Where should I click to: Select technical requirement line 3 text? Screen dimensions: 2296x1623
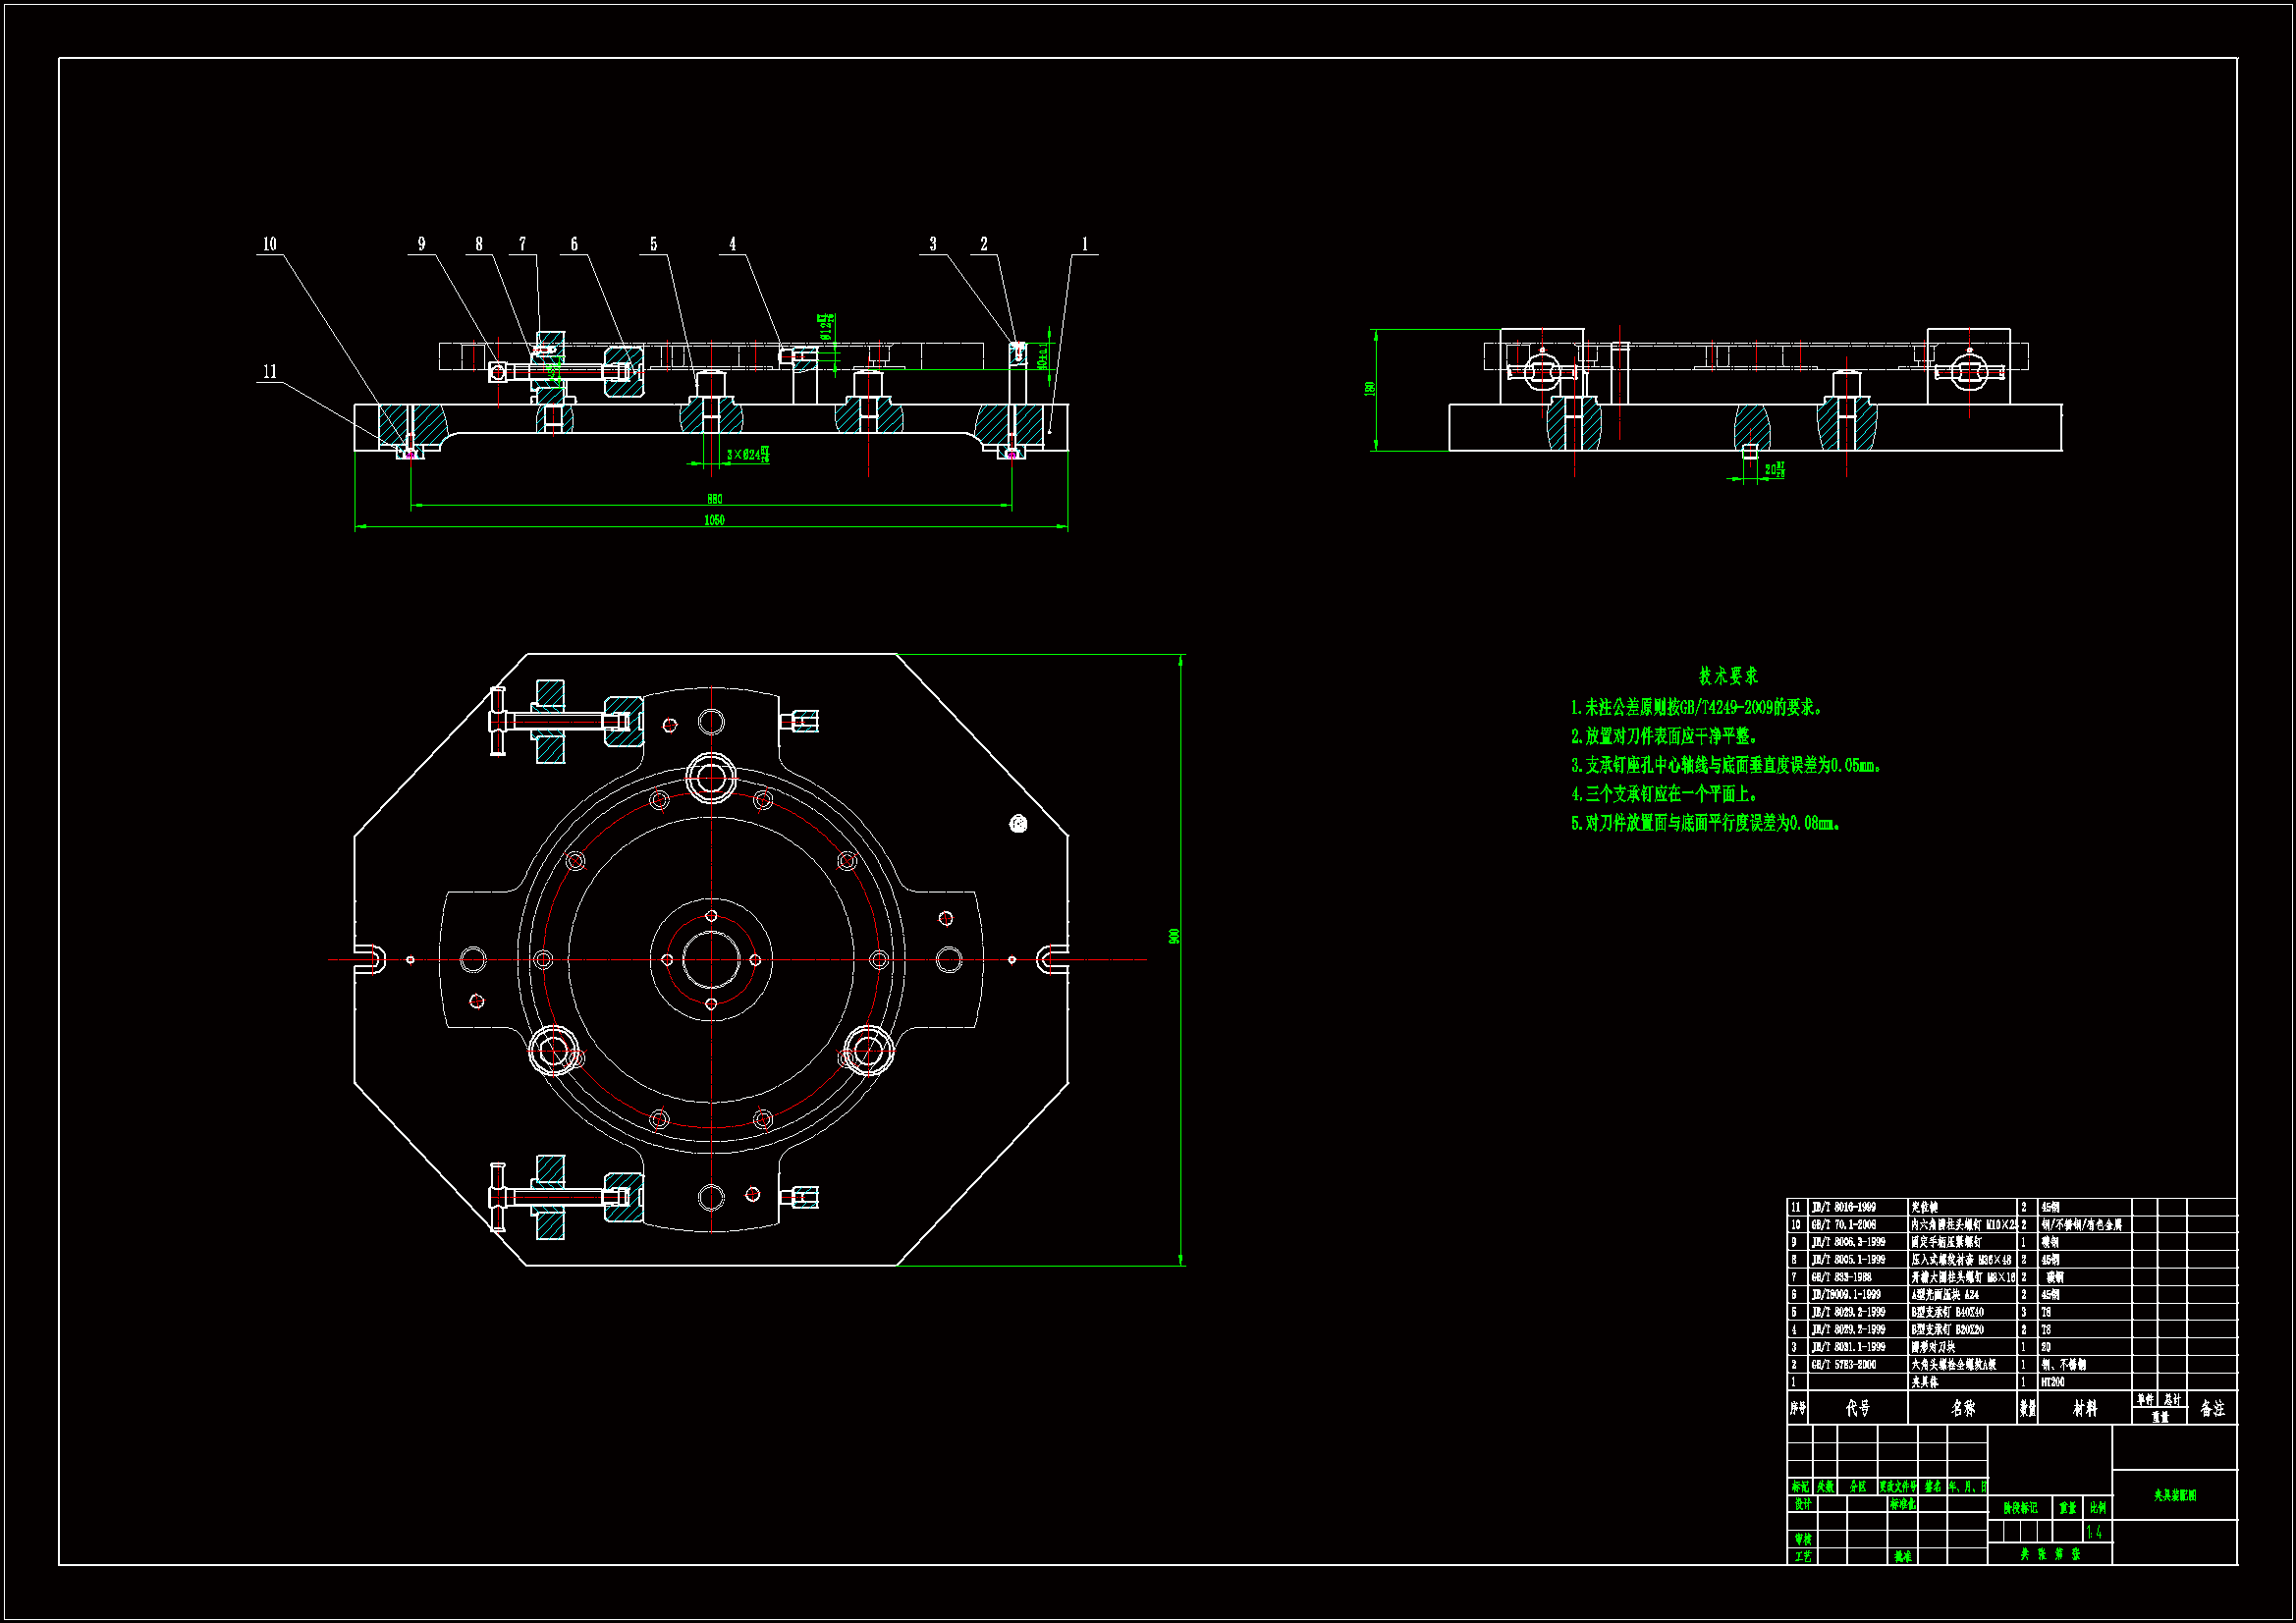1727,765
